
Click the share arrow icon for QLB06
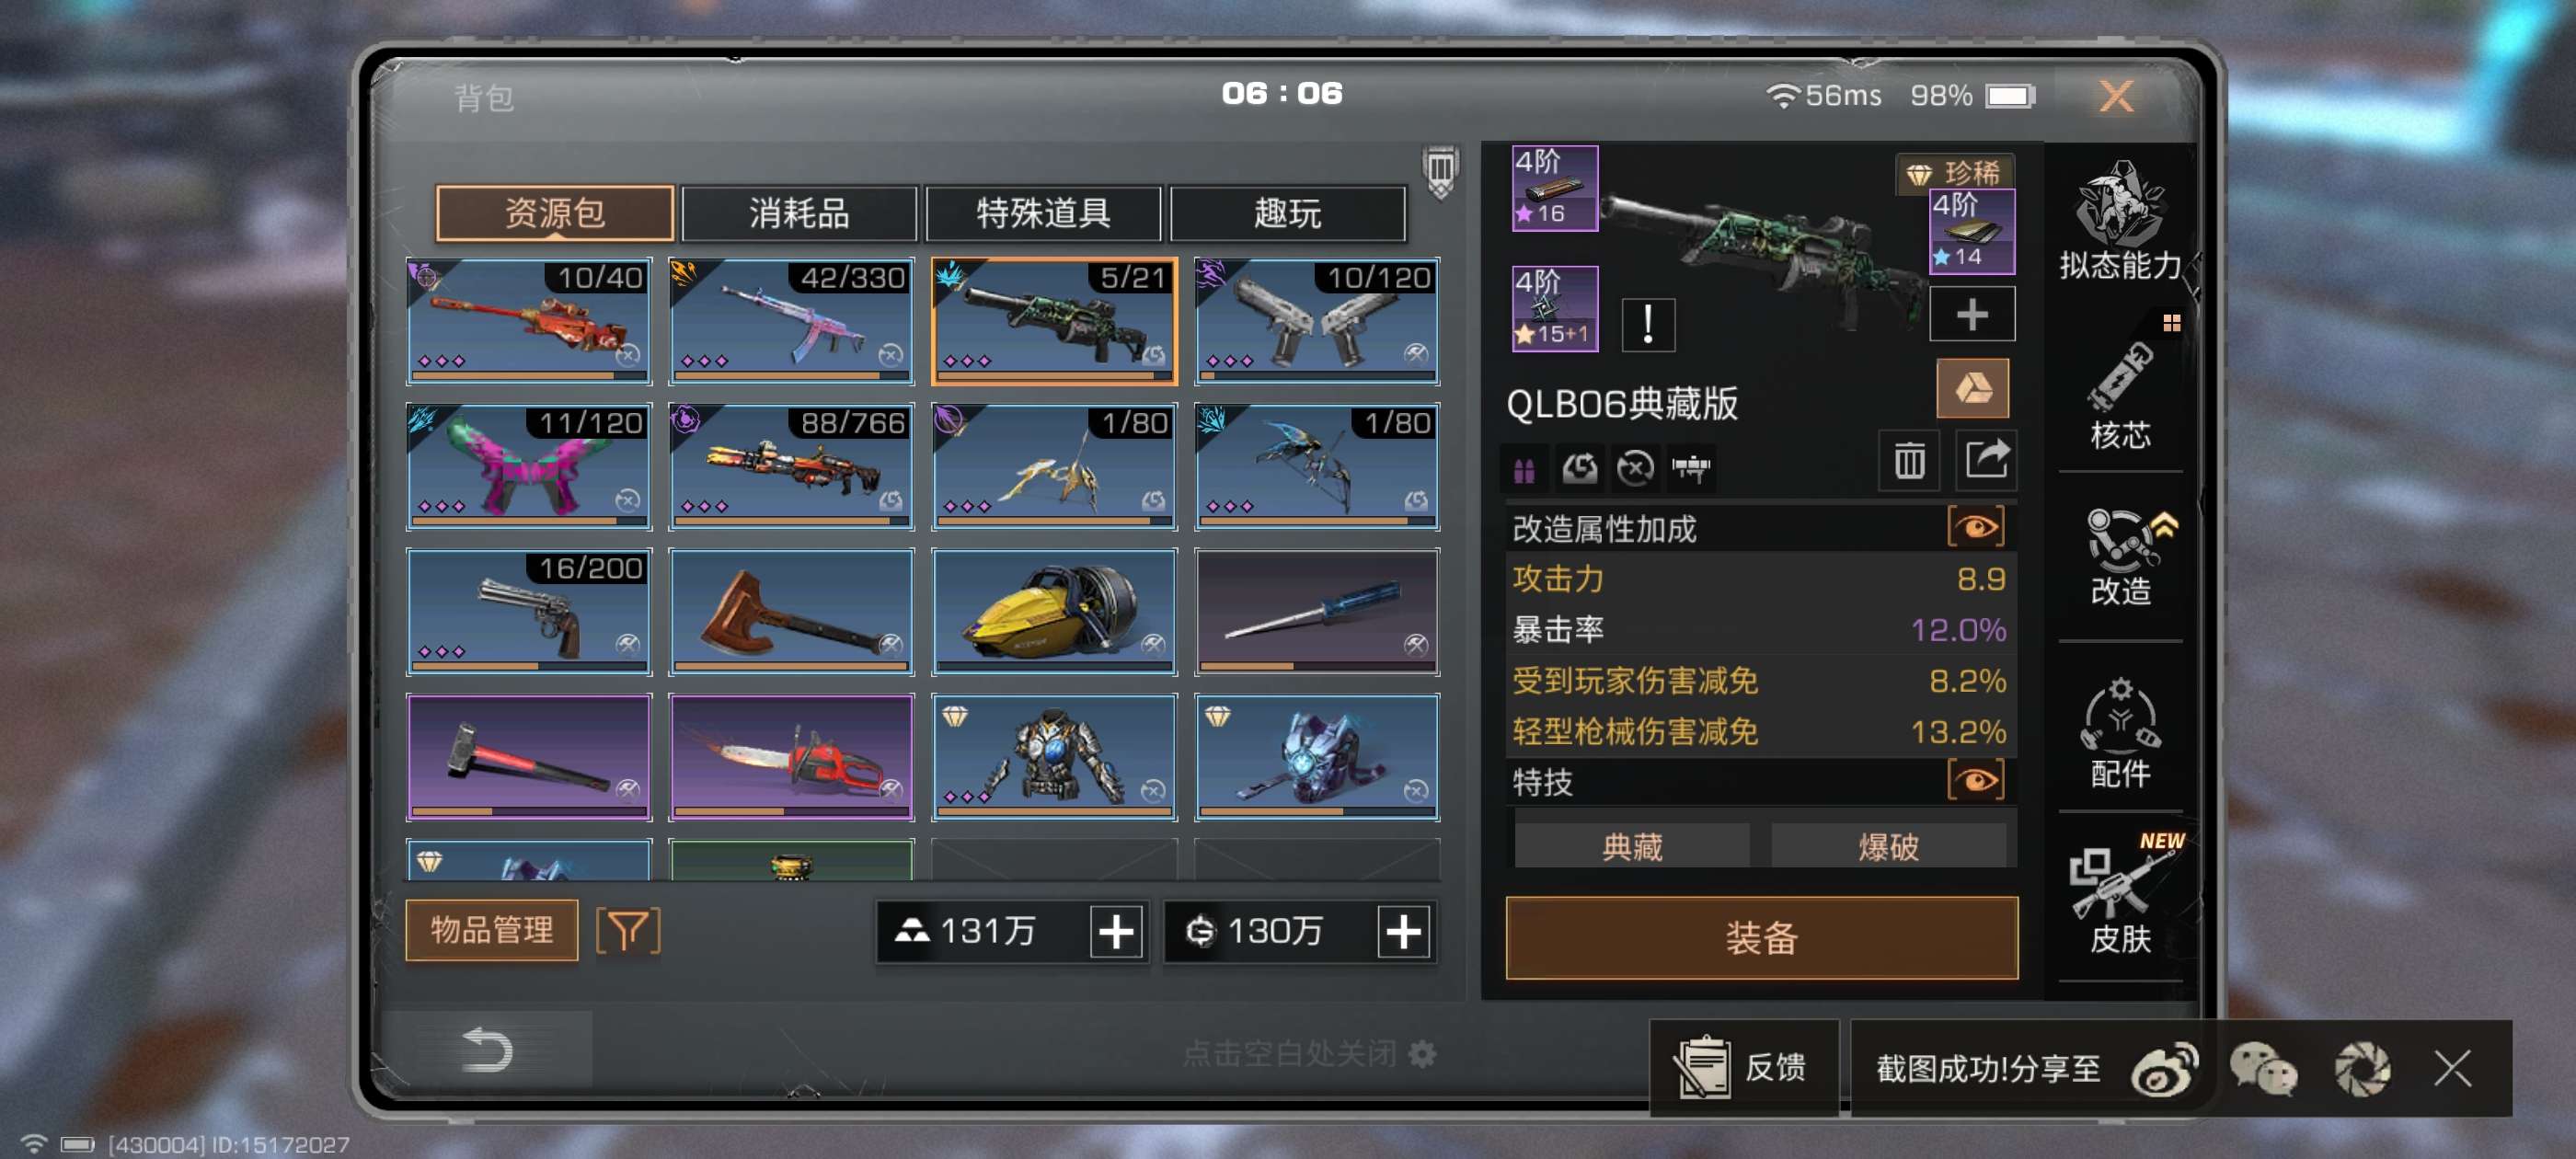[x=1985, y=461]
